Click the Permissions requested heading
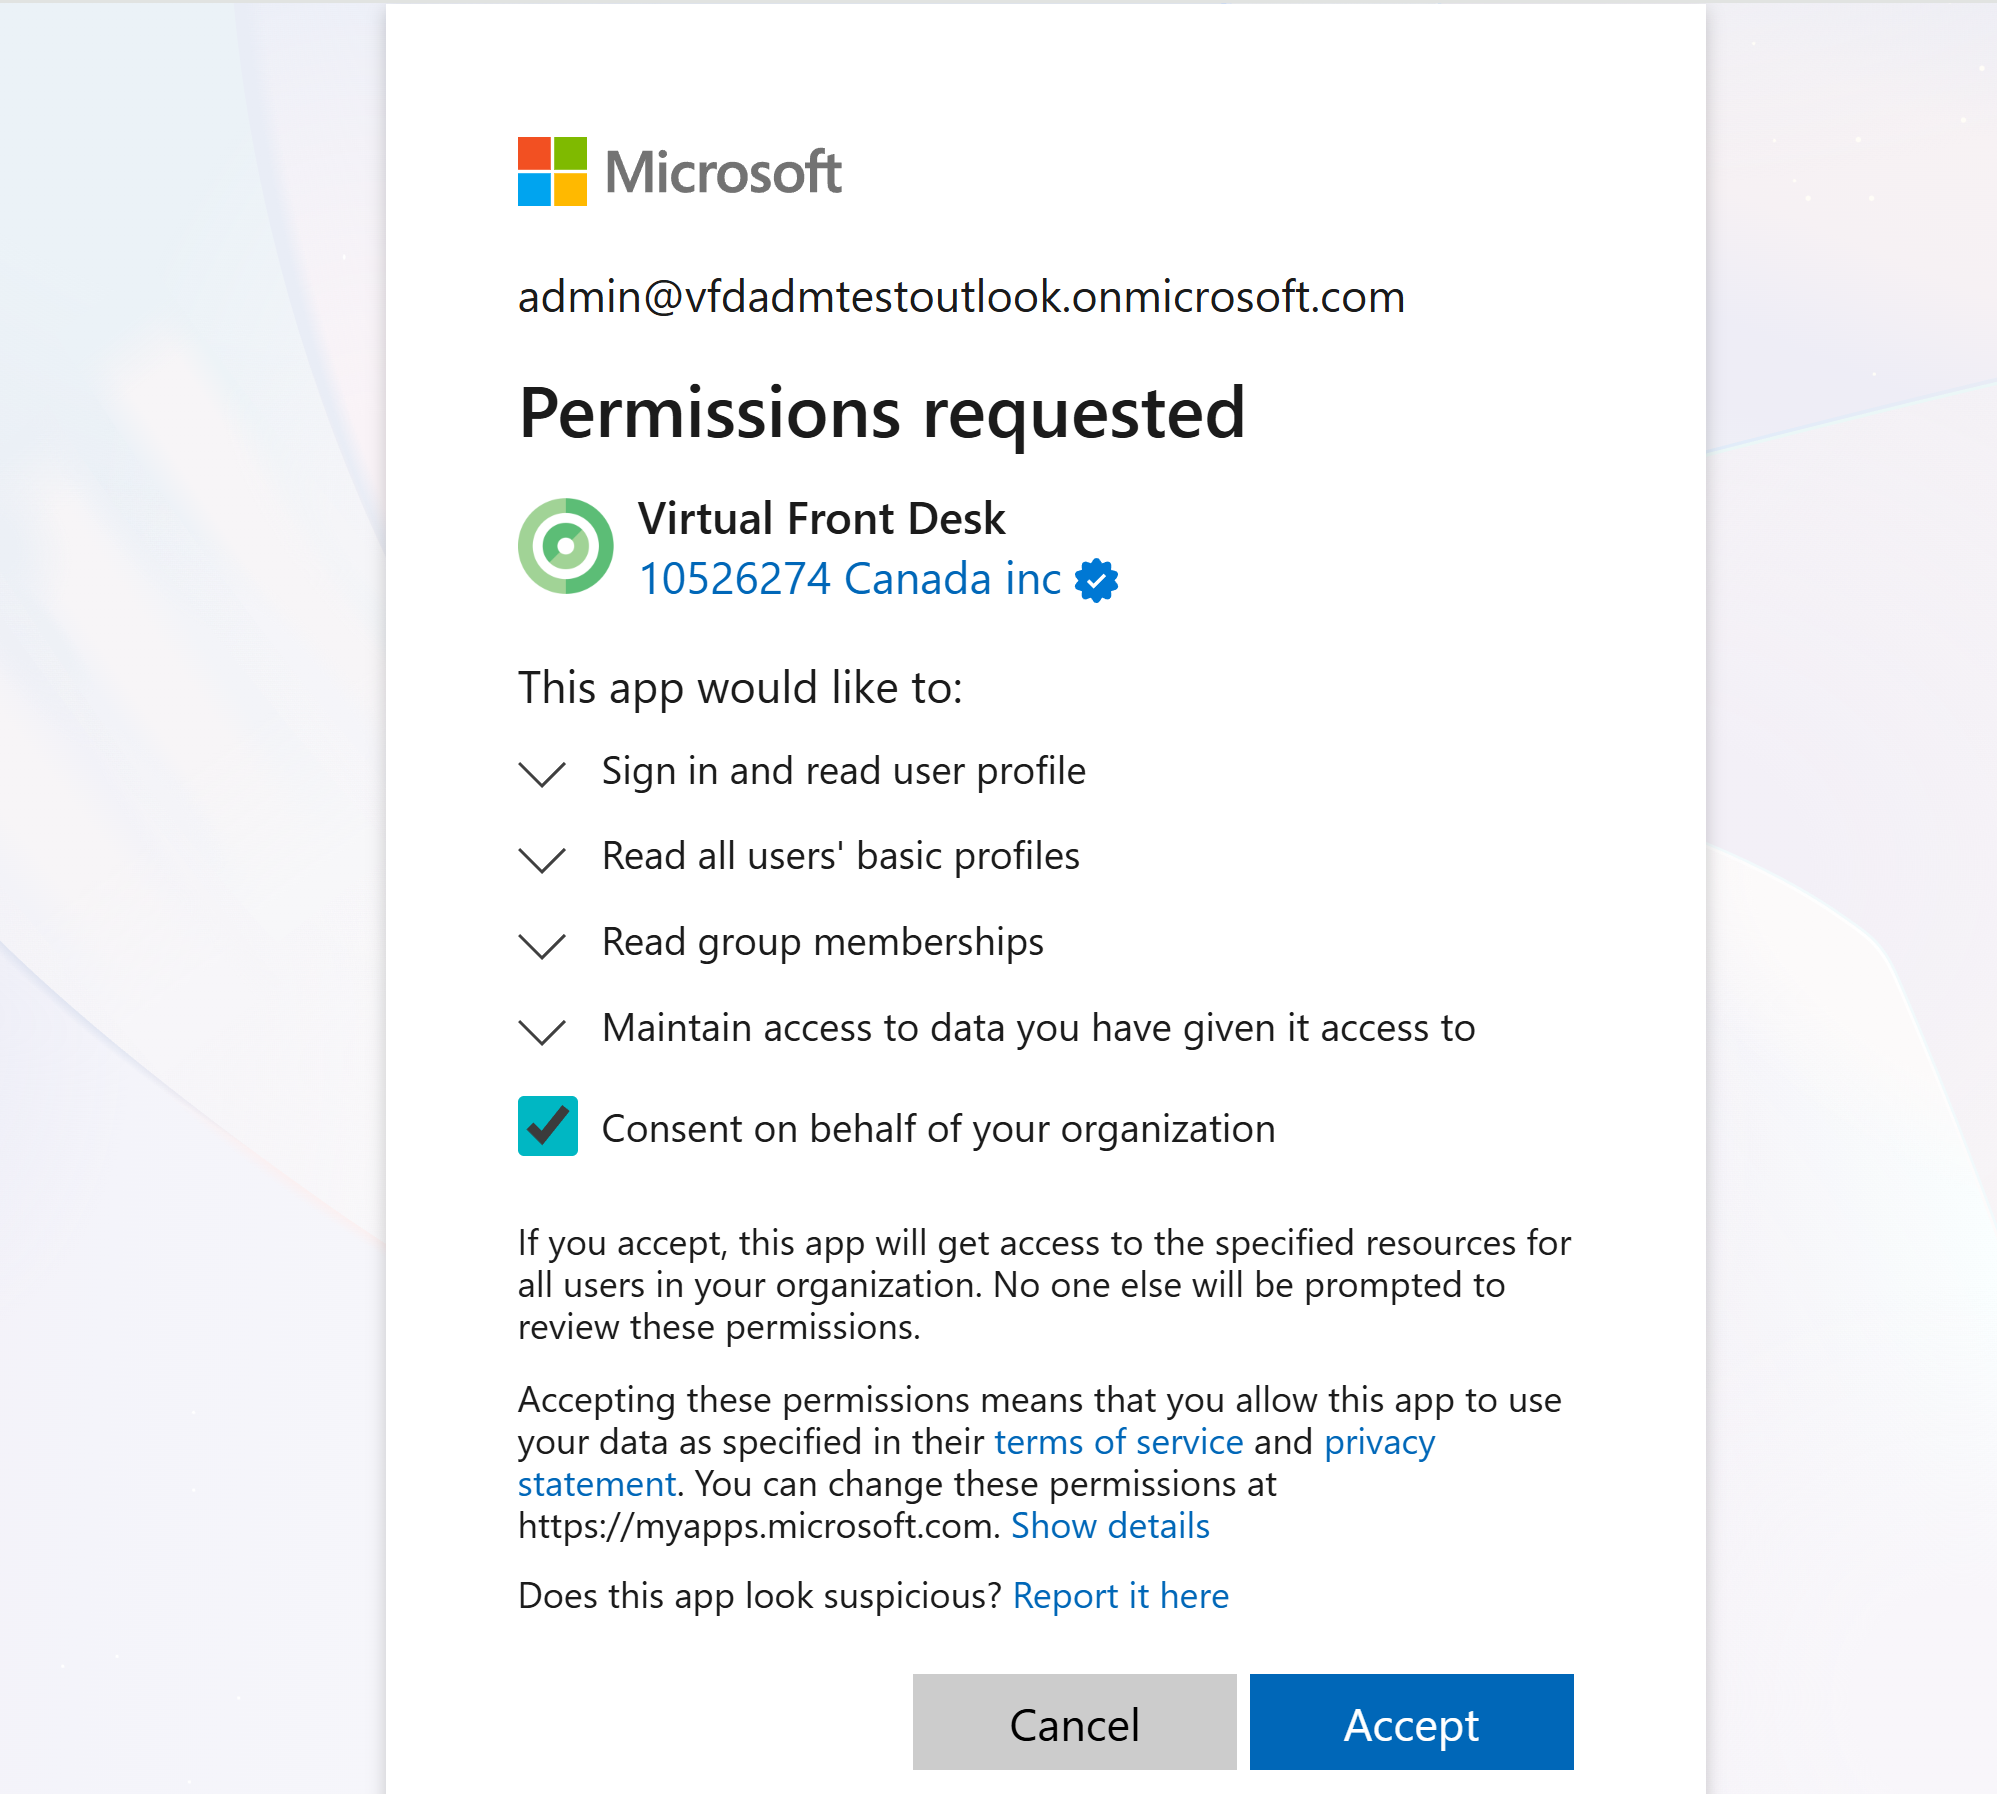1997x1794 pixels. (881, 413)
